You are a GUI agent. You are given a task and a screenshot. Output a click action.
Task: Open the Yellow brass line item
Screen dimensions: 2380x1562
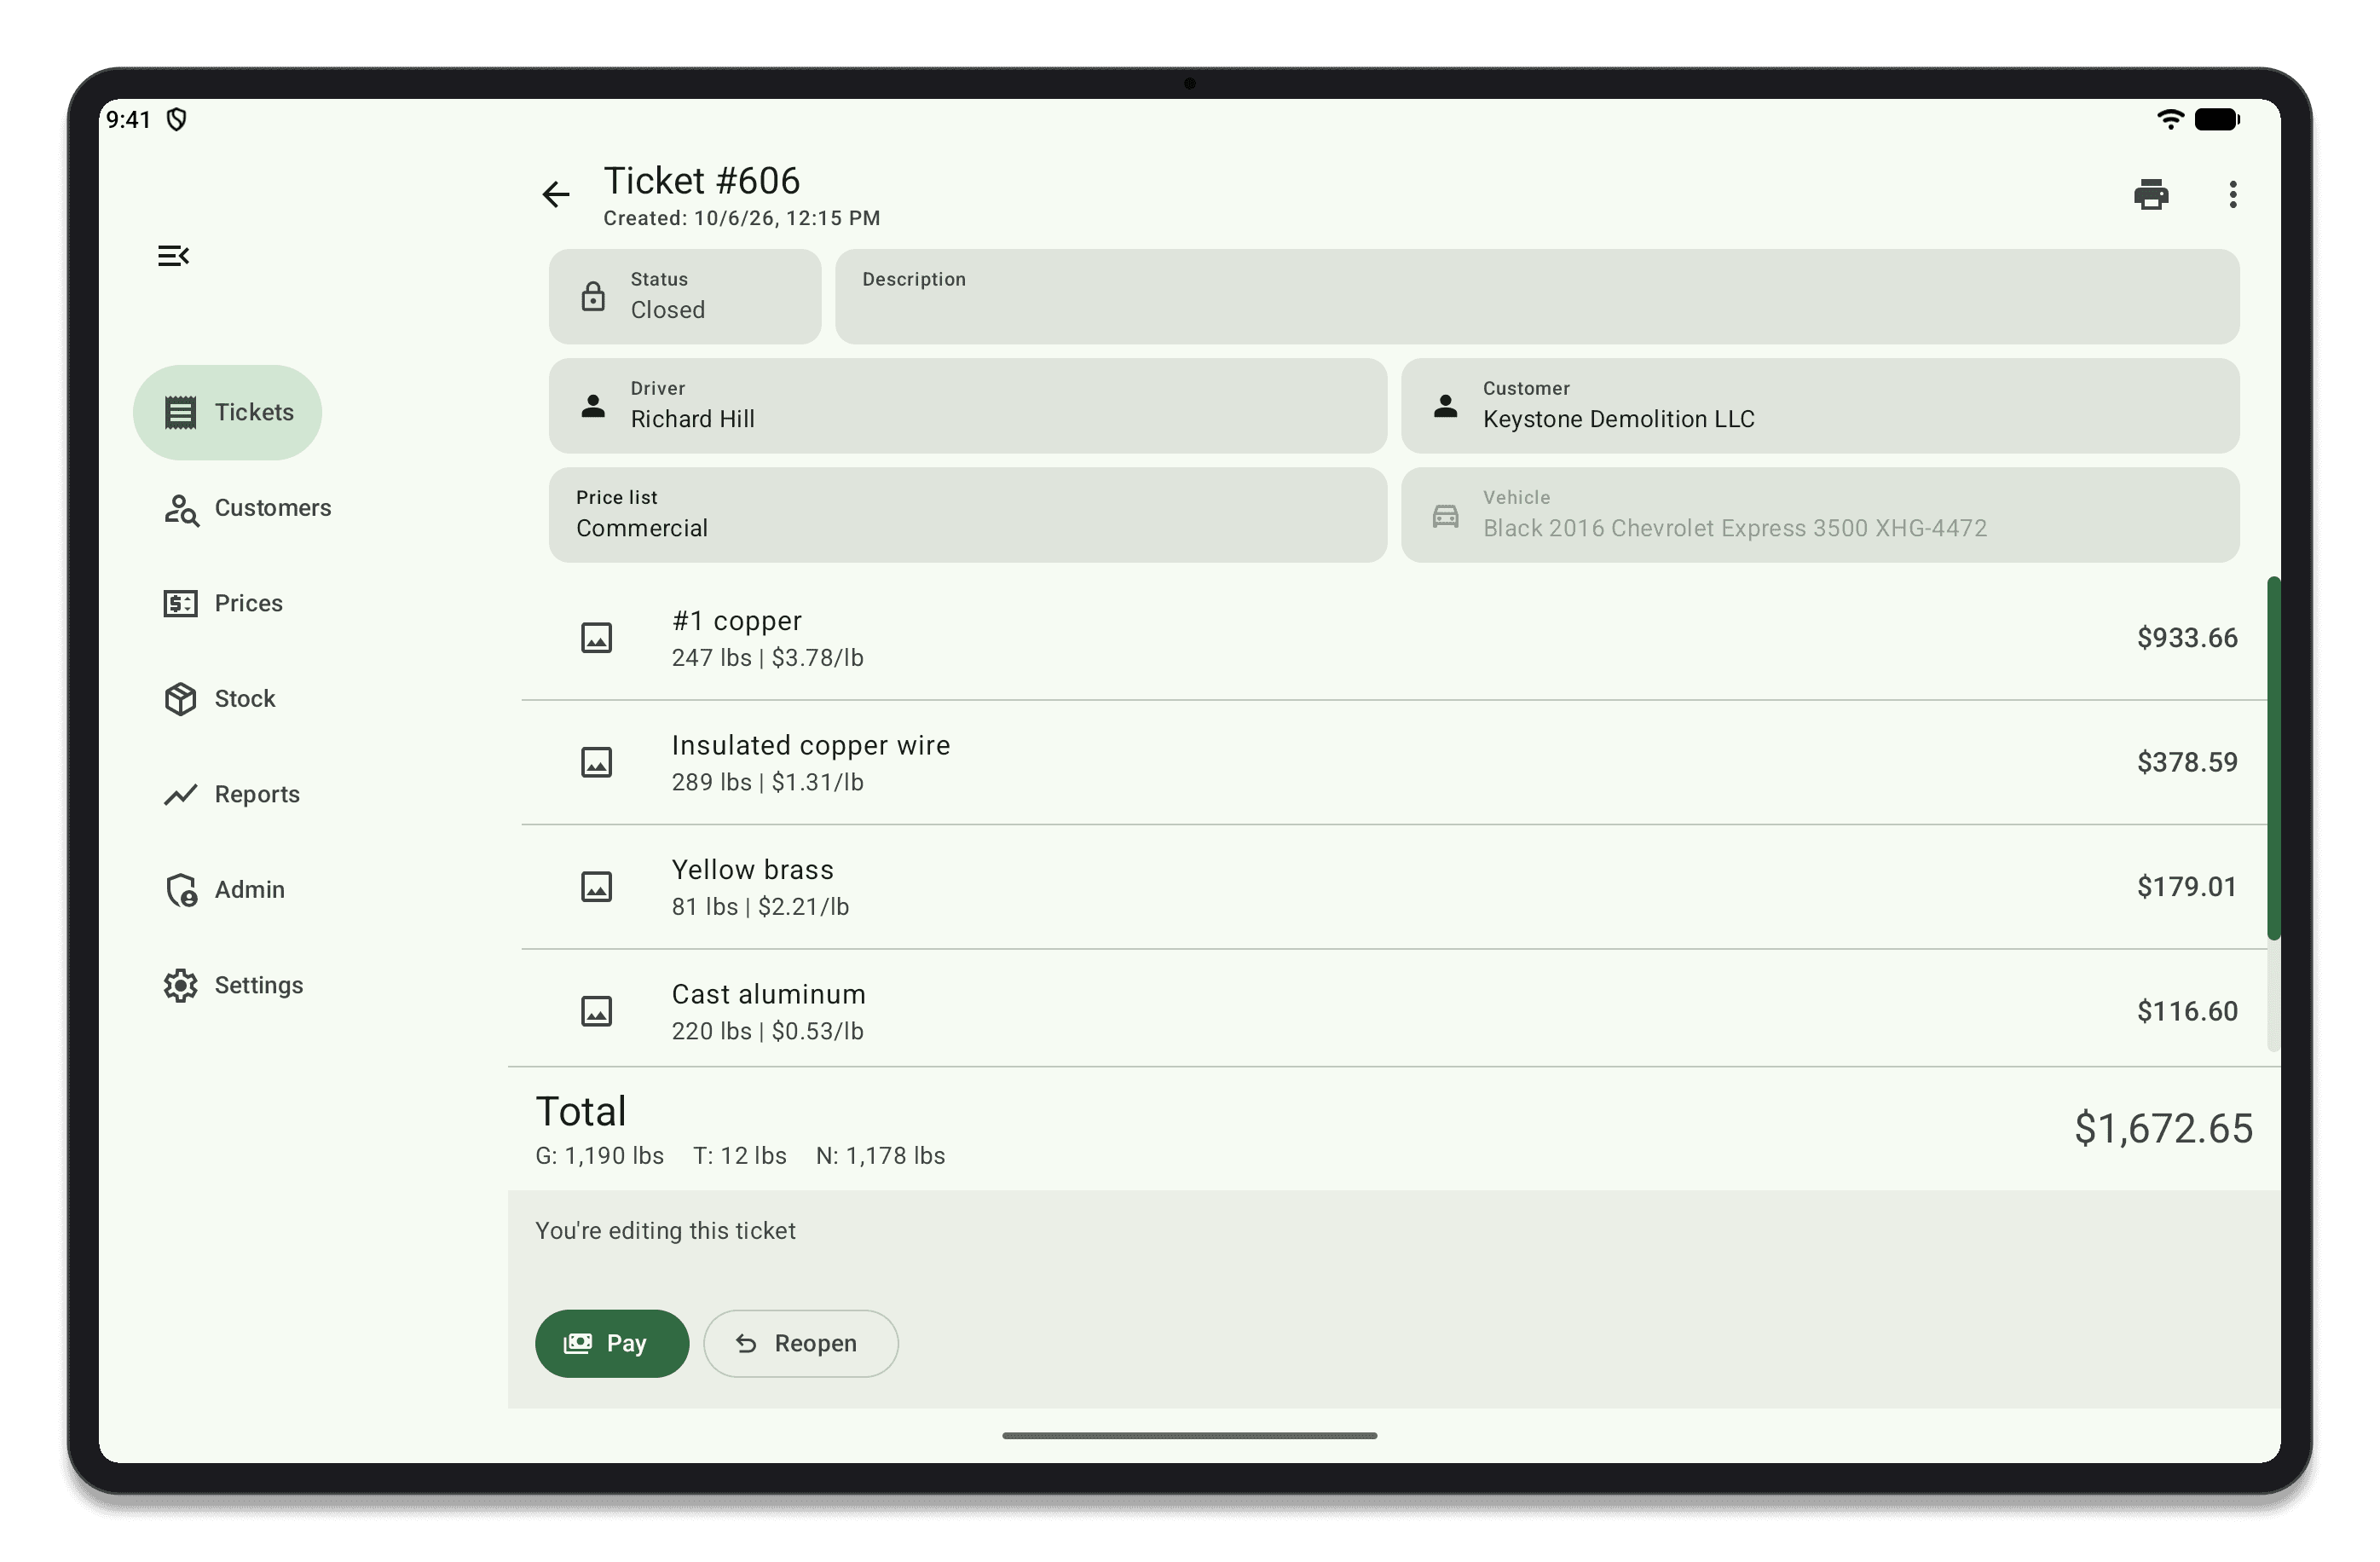point(1393,887)
